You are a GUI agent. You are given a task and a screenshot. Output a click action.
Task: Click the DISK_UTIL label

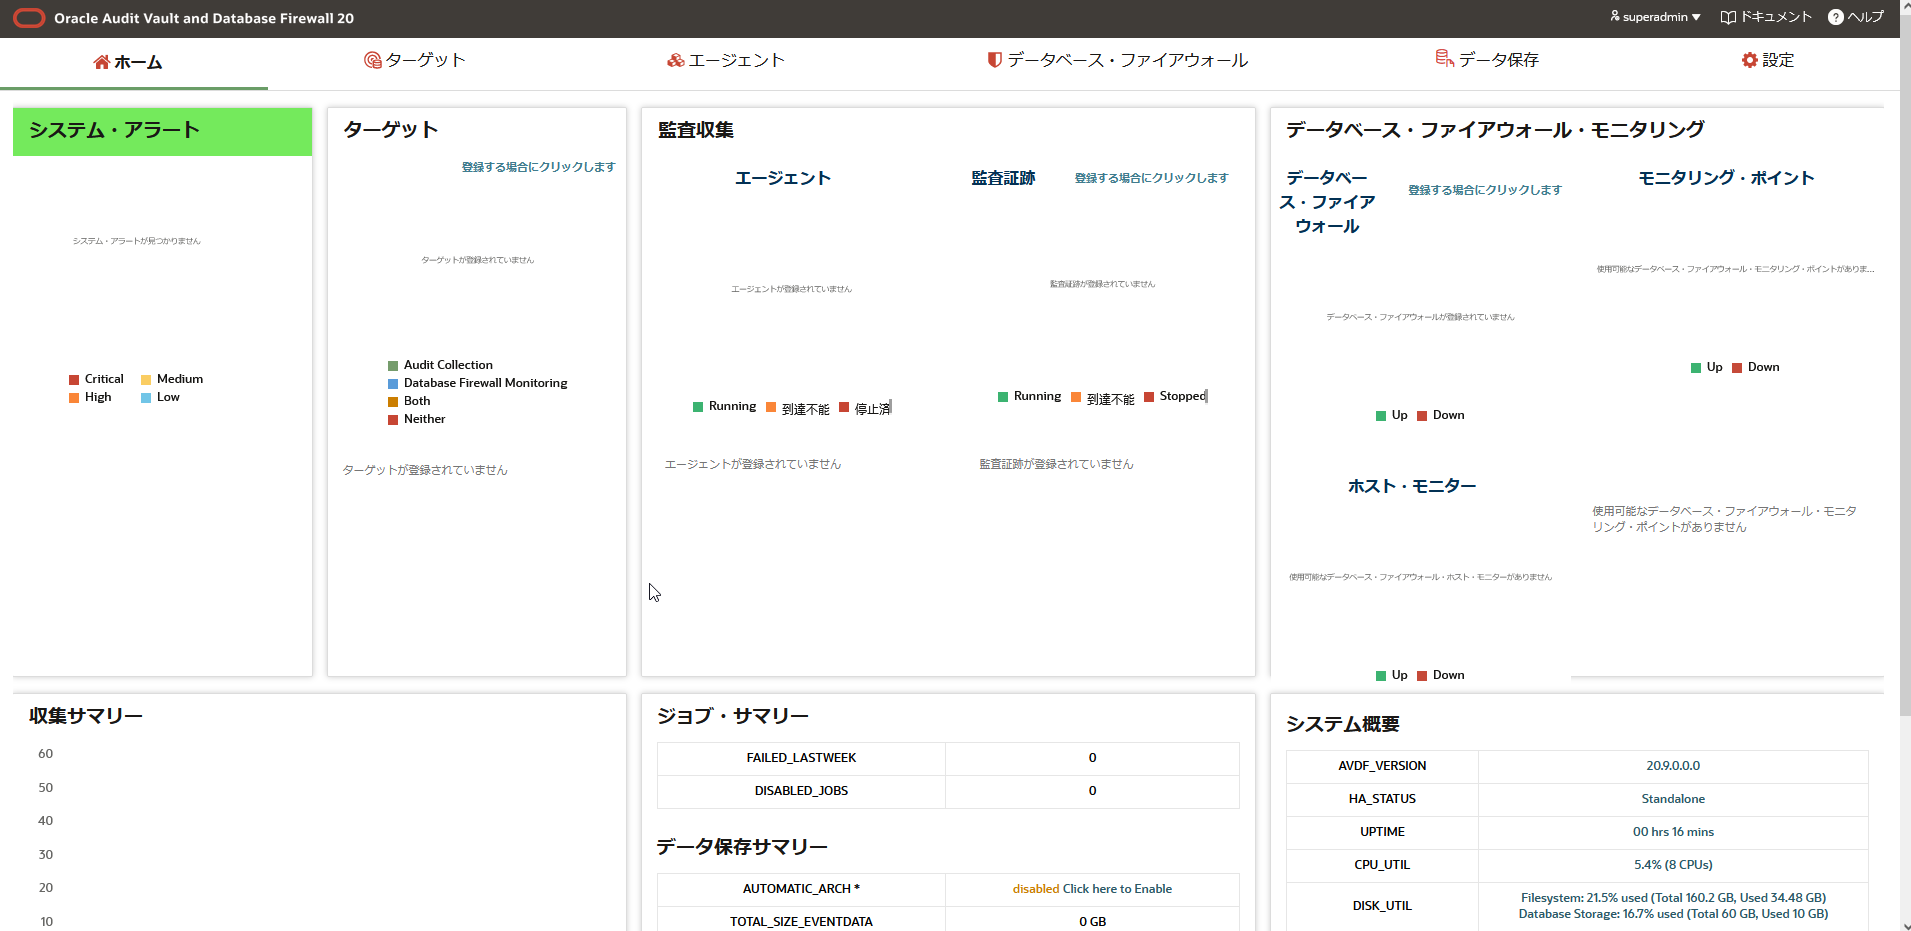pyautogui.click(x=1382, y=906)
